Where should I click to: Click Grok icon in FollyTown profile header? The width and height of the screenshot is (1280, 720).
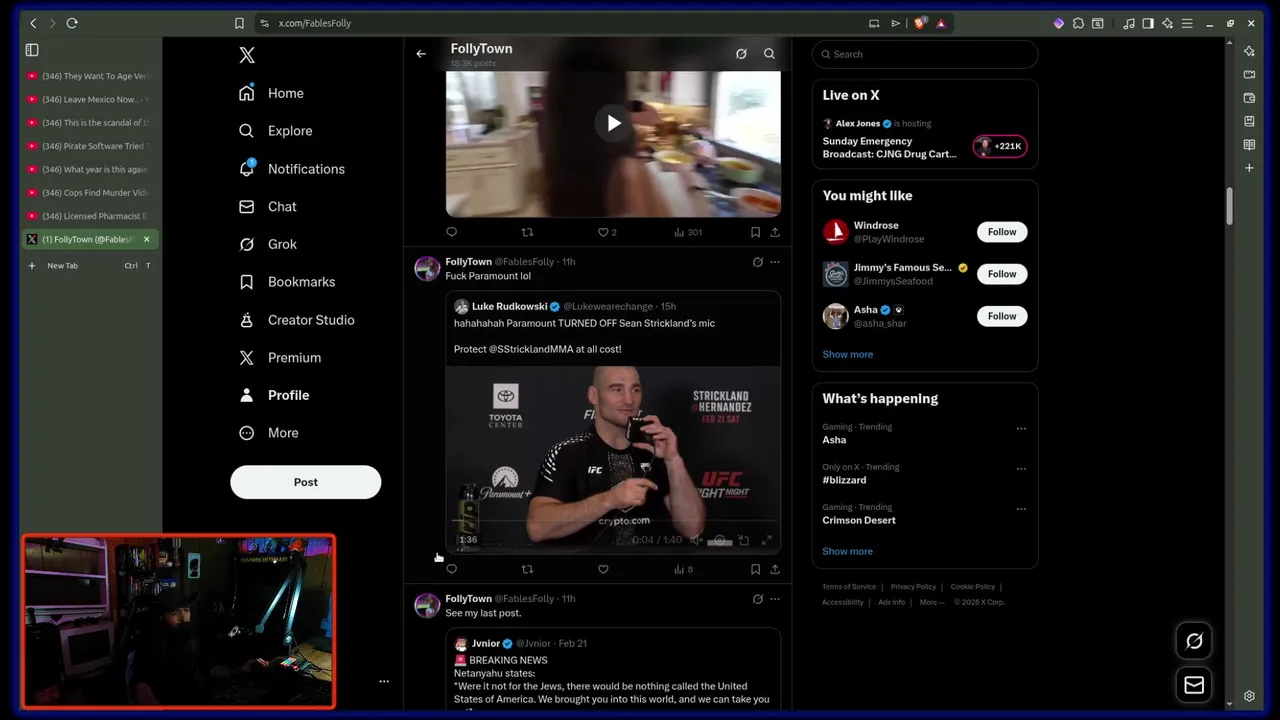click(x=741, y=54)
